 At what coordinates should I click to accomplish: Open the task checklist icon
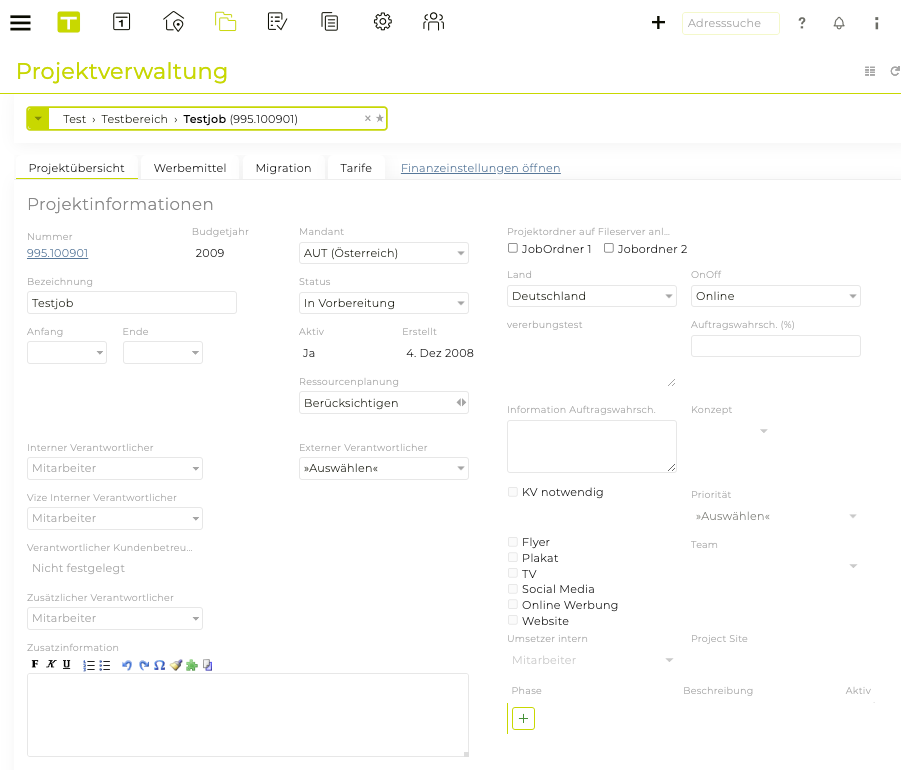(x=277, y=22)
